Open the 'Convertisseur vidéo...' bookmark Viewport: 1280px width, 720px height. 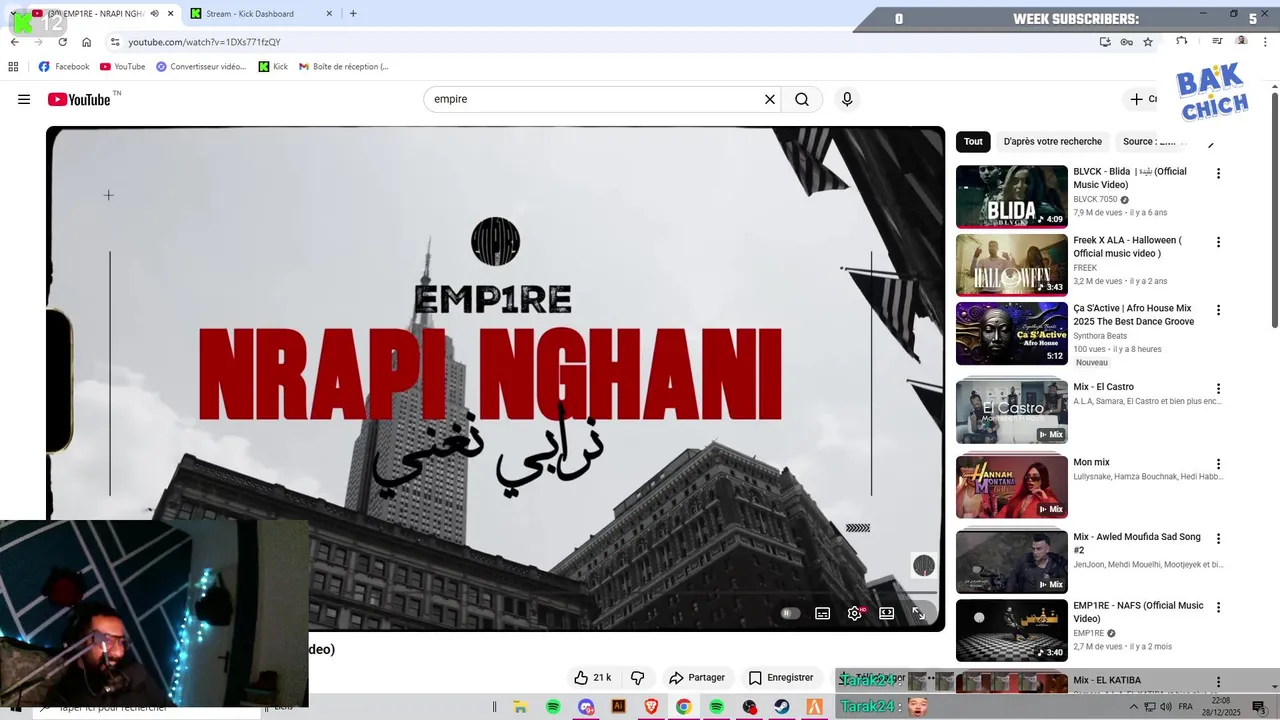[200, 67]
